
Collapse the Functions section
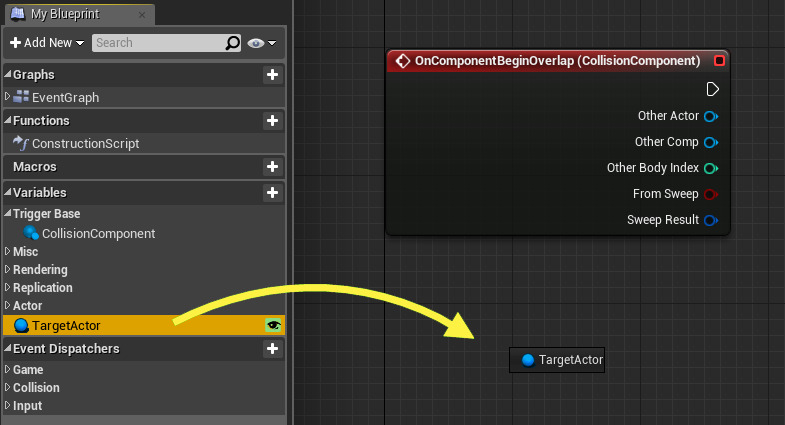click(8, 120)
